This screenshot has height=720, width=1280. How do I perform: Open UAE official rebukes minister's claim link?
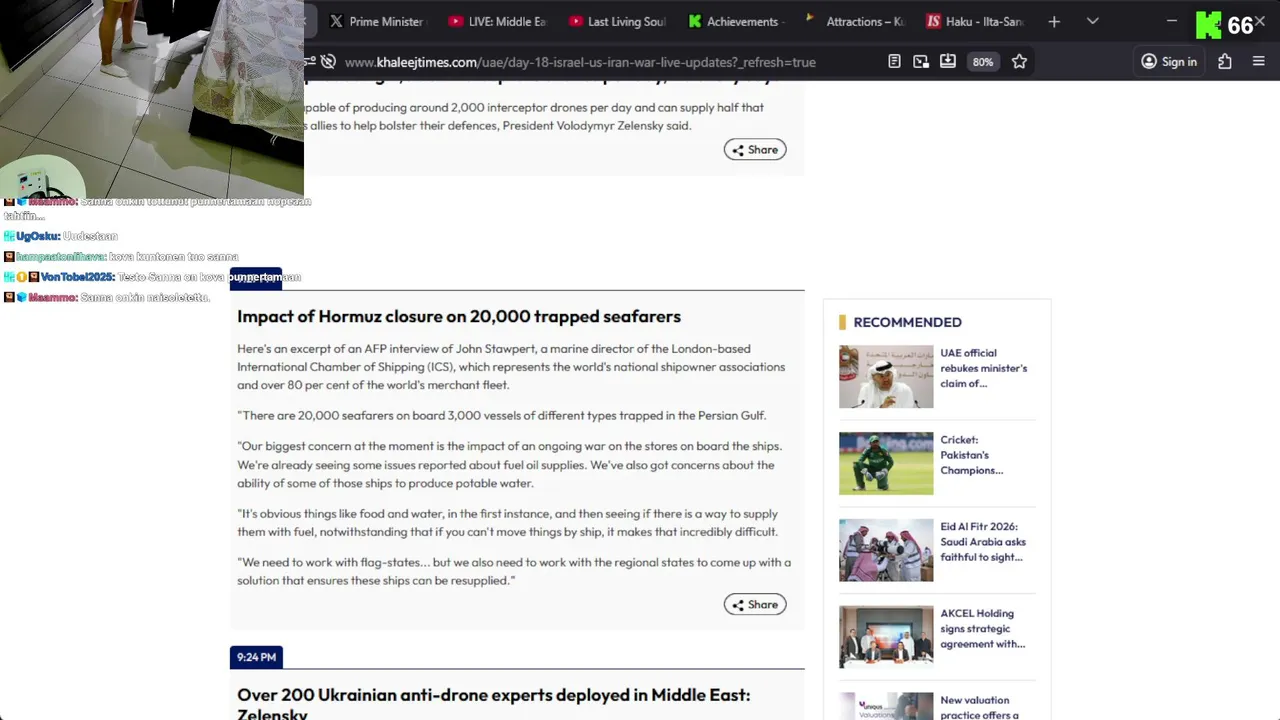pyautogui.click(x=983, y=368)
